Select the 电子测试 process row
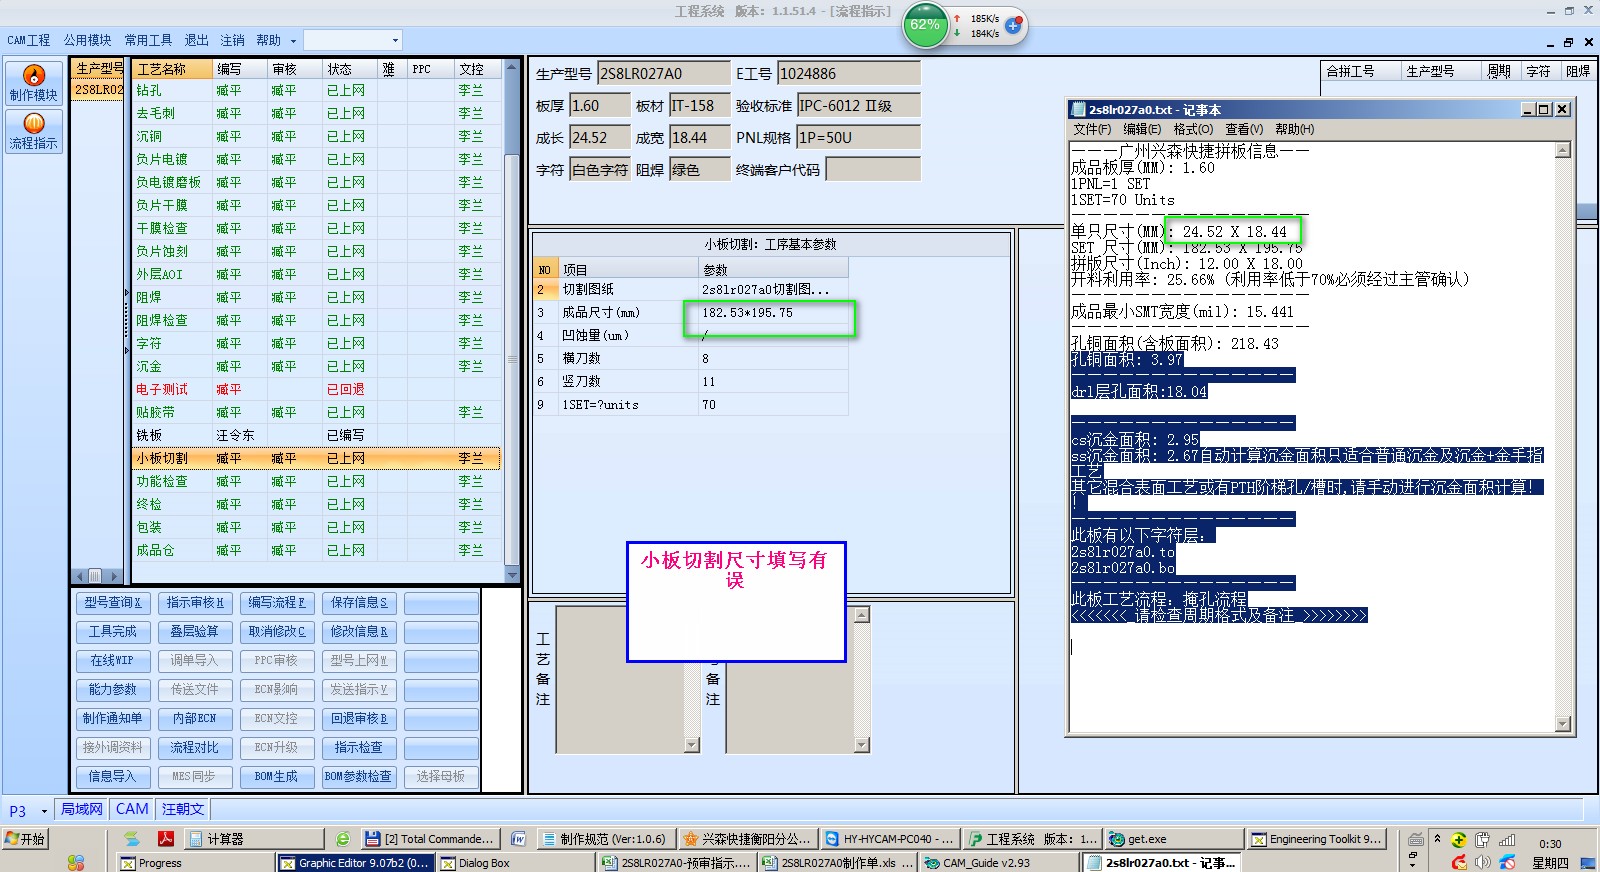The height and width of the screenshot is (872, 1600). tap(316, 389)
